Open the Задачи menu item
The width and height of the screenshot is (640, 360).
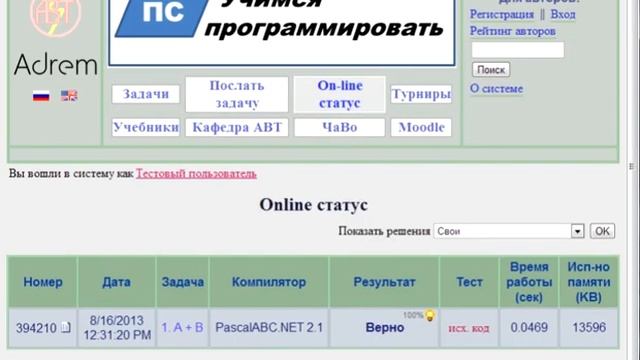click(x=146, y=94)
